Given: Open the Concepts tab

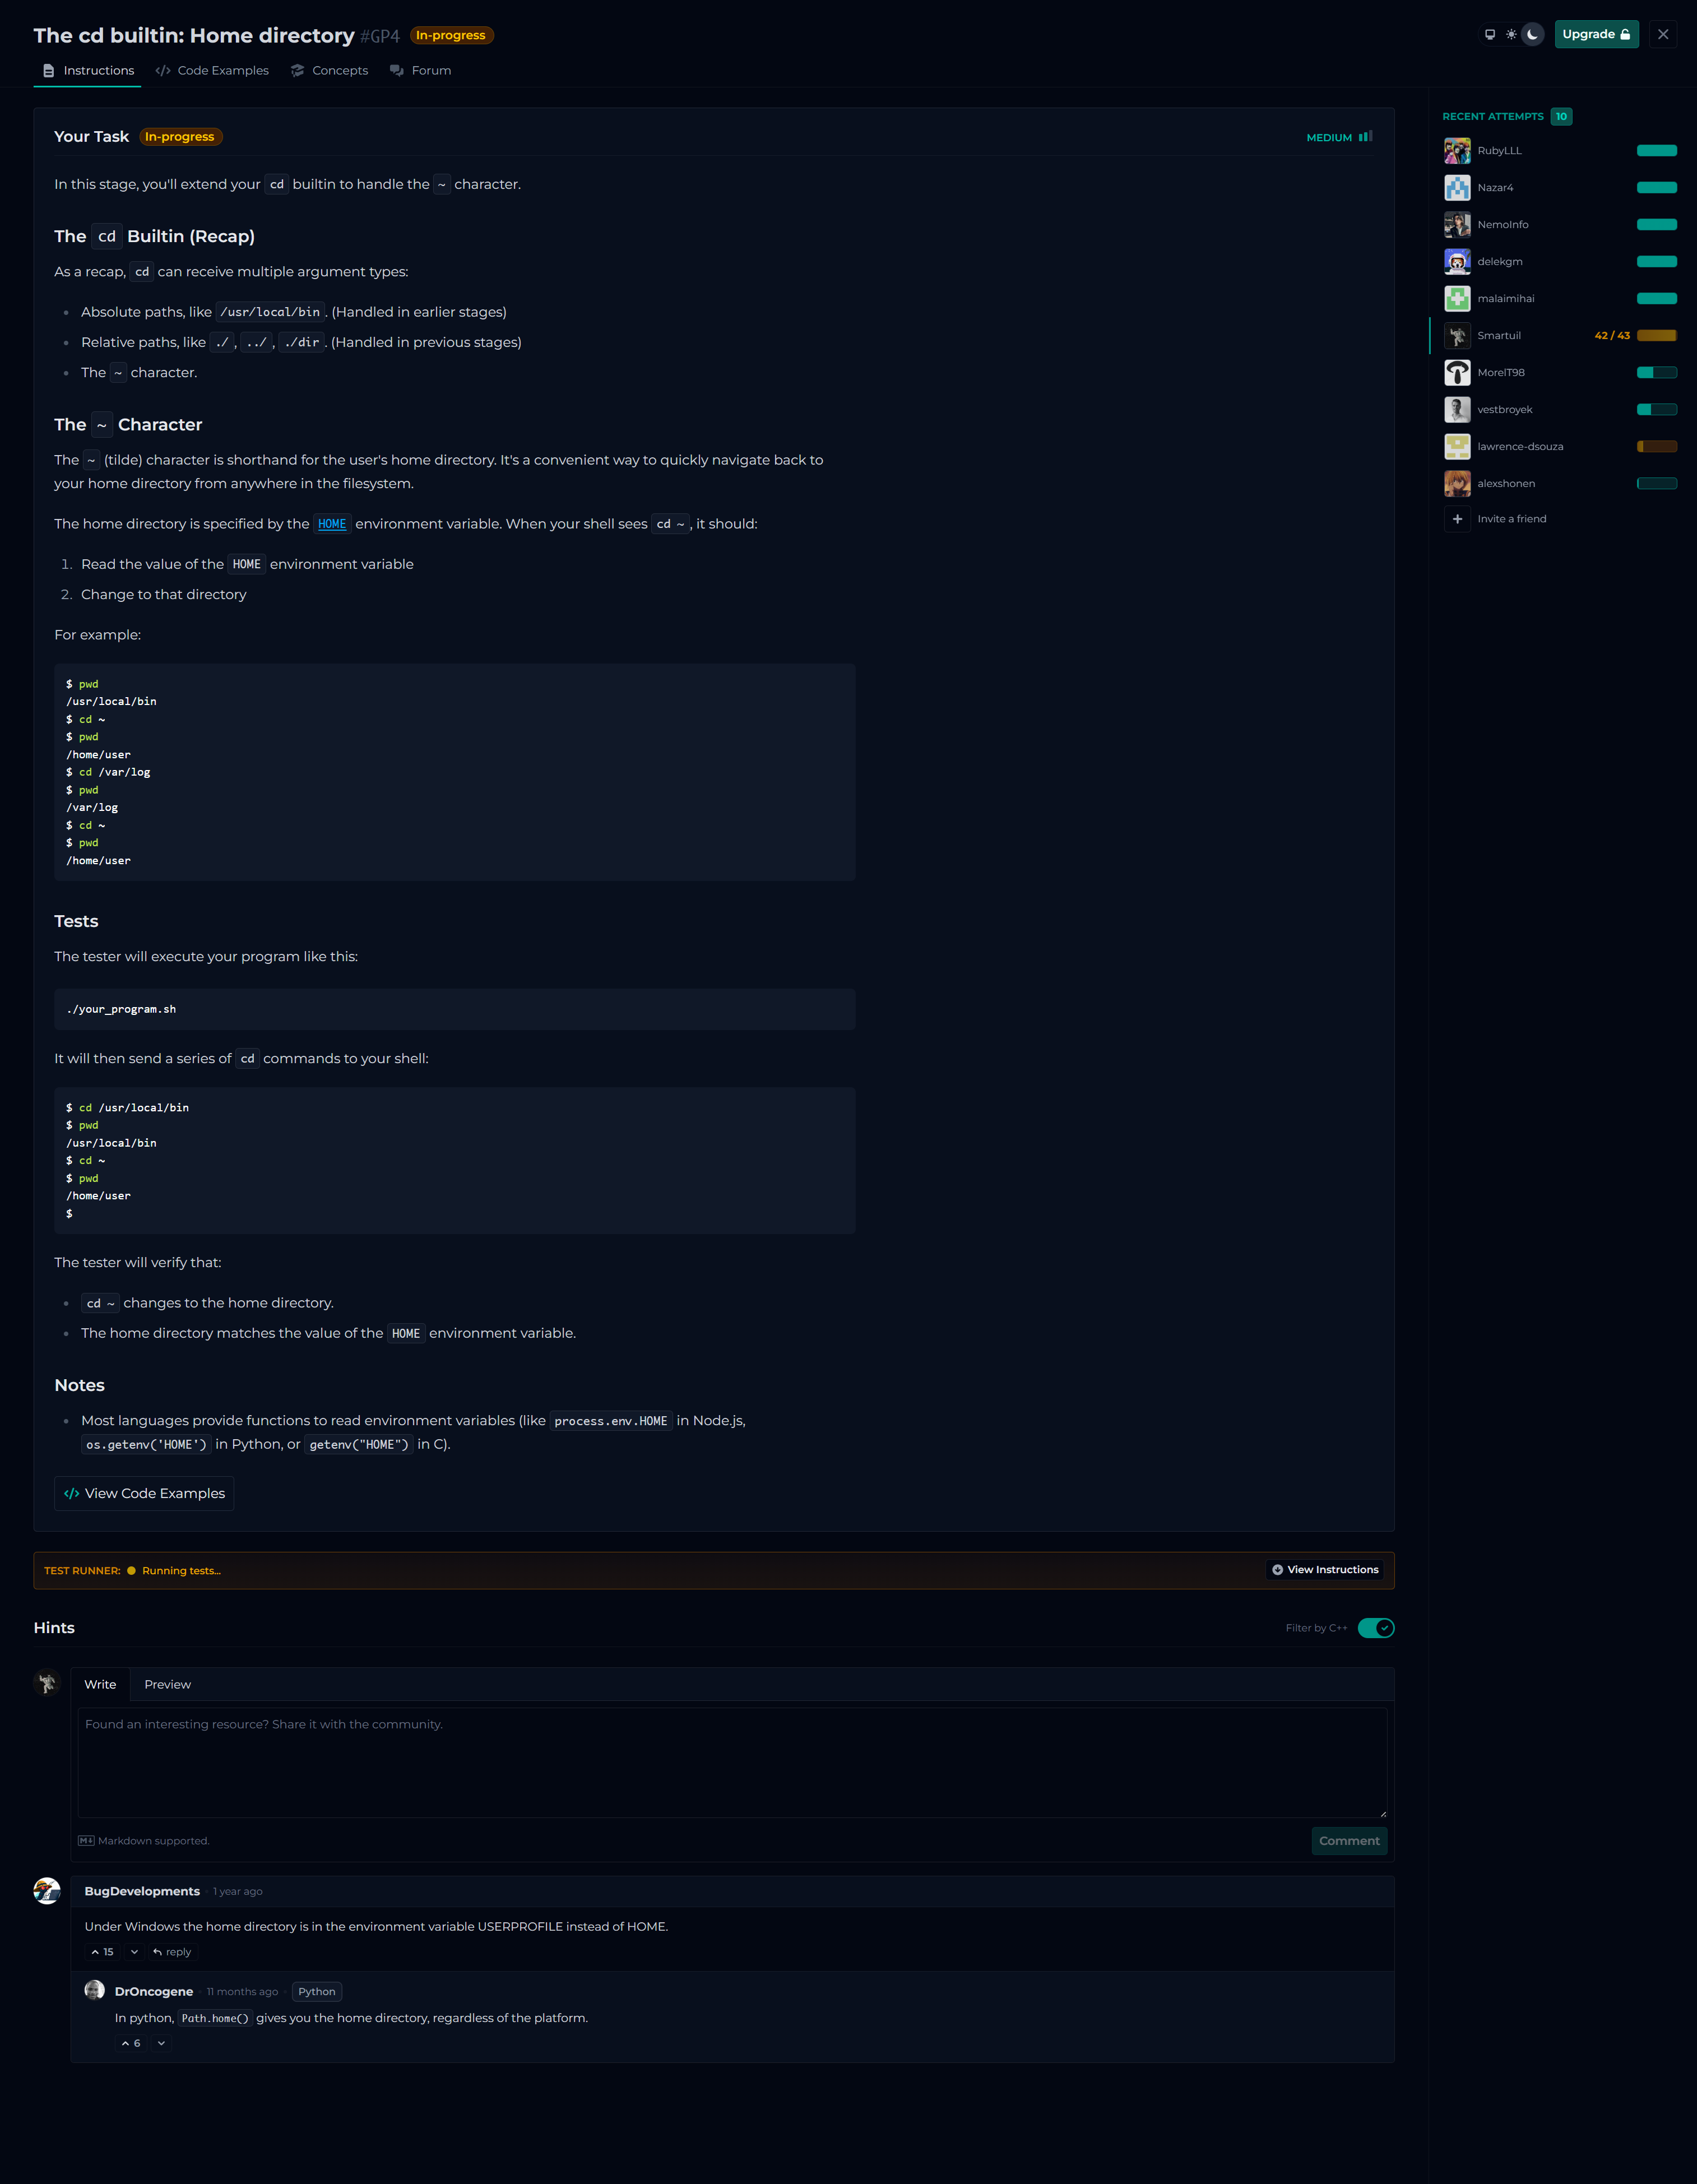Looking at the screenshot, I should click(329, 71).
